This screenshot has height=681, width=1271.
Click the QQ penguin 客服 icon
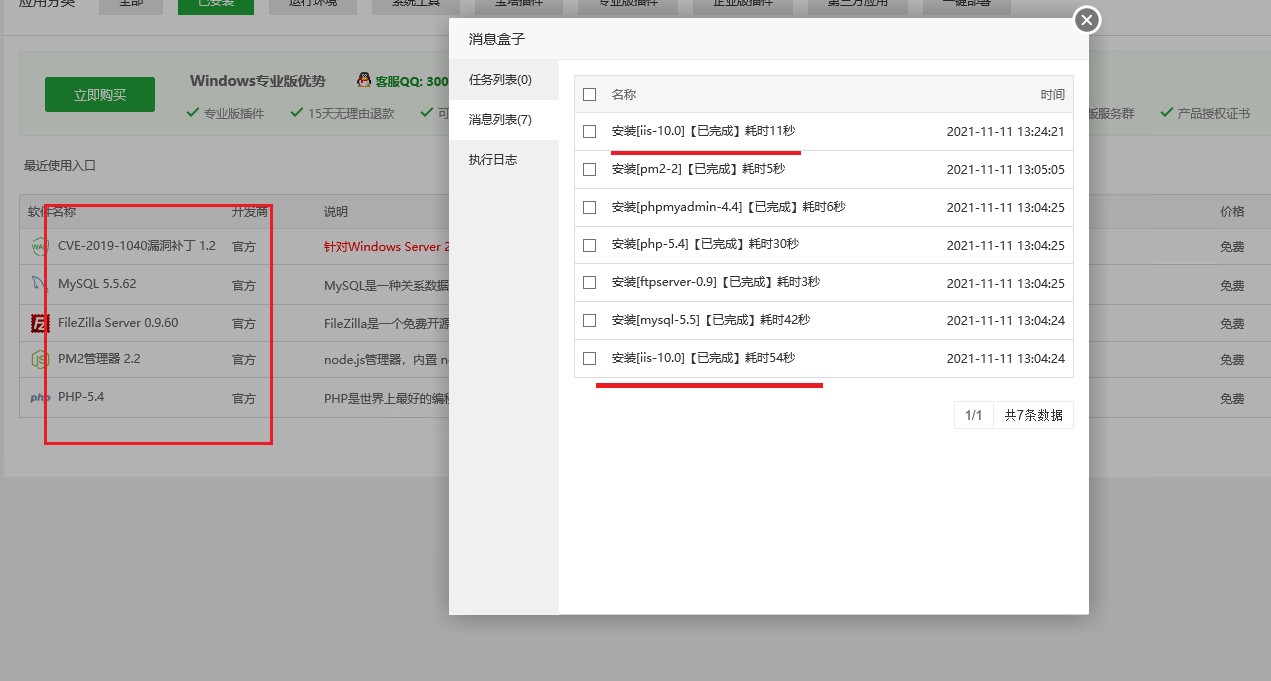point(365,80)
